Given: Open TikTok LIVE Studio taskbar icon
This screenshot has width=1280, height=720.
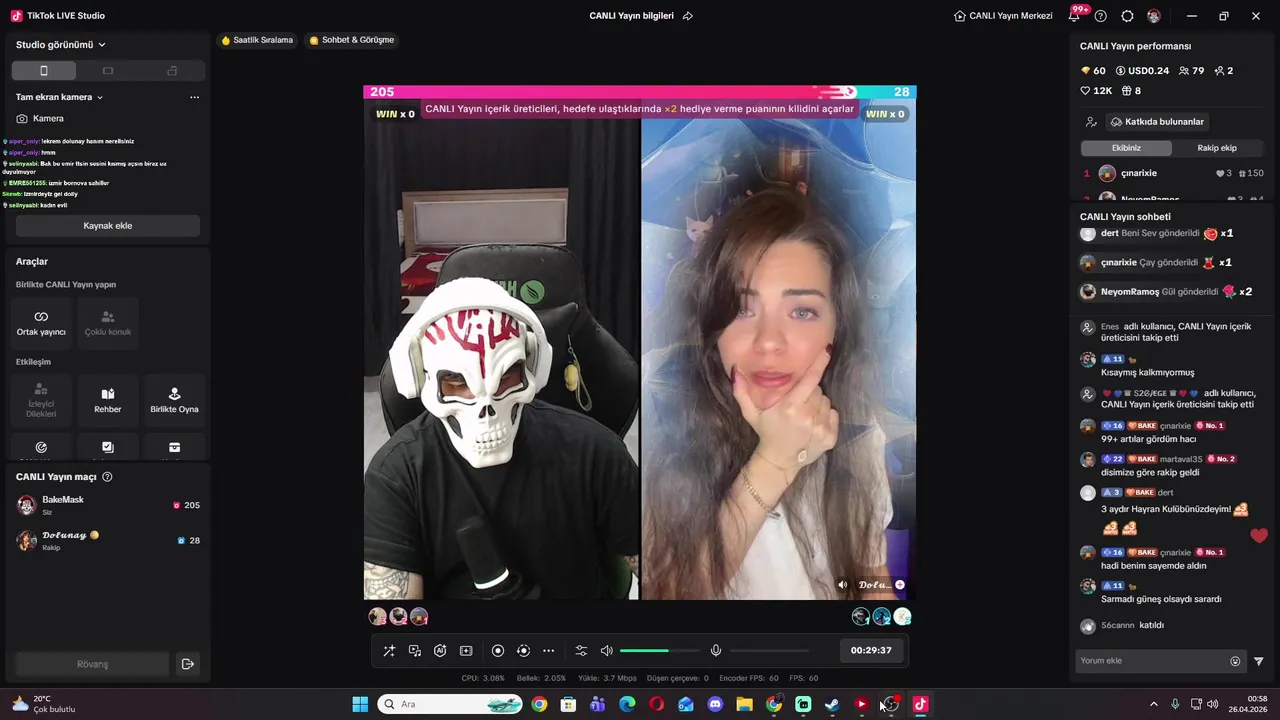Looking at the screenshot, I should click(920, 705).
